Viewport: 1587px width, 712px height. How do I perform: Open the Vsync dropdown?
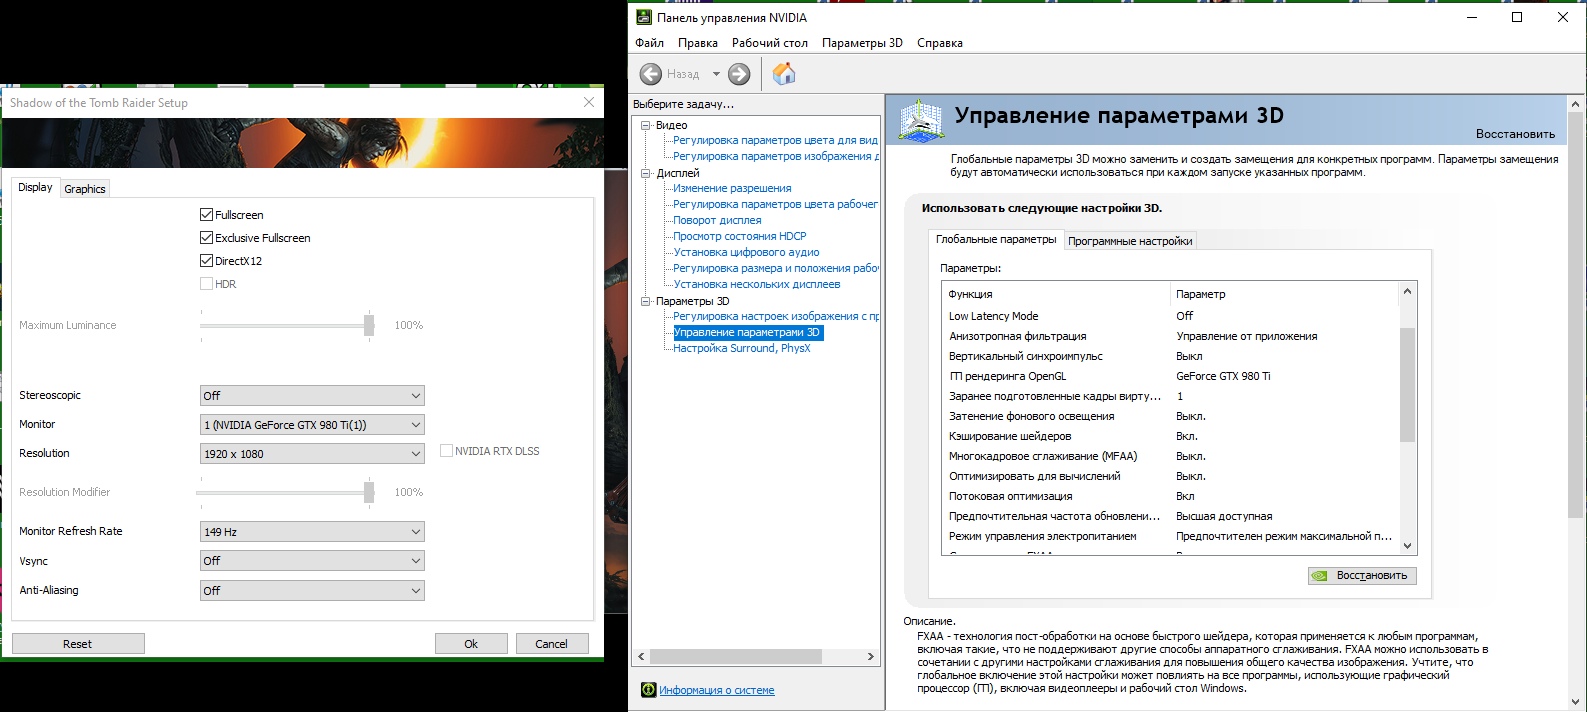(312, 561)
